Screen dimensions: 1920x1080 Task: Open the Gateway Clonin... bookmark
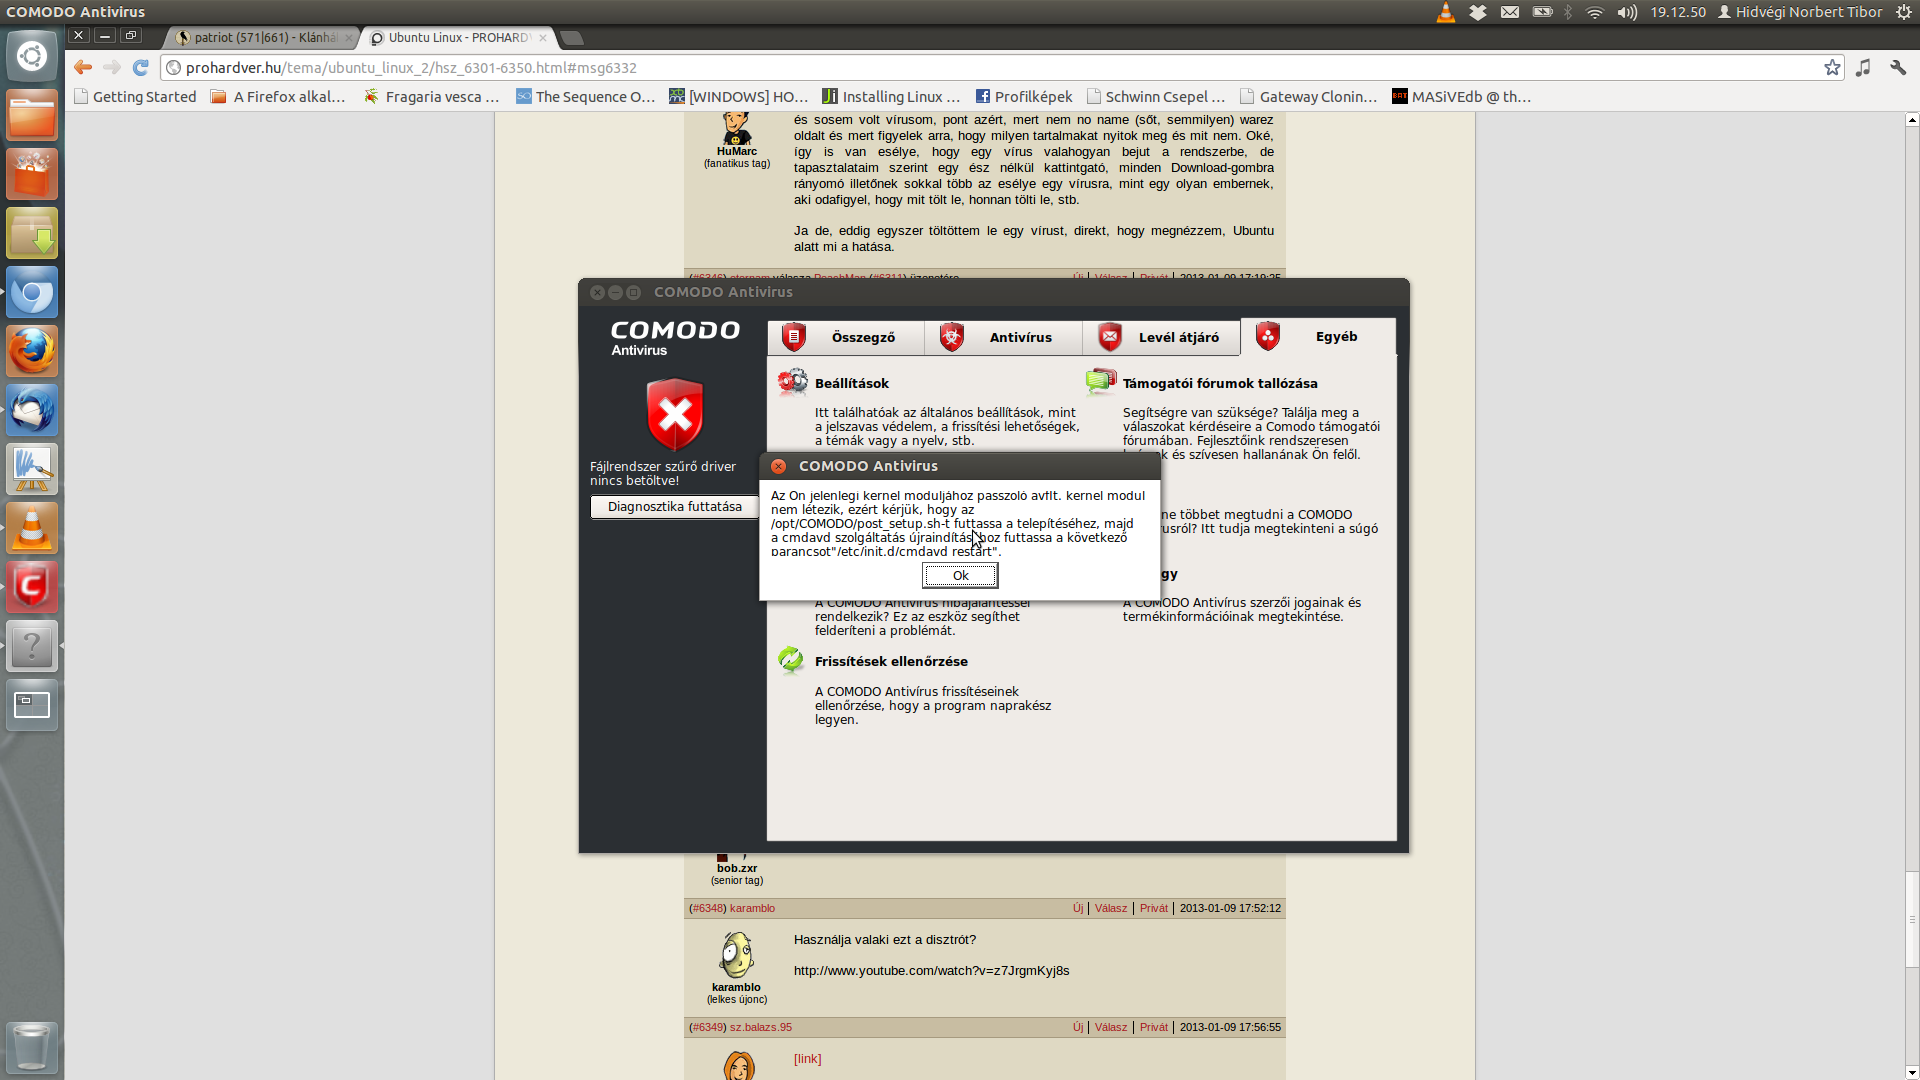[1309, 97]
